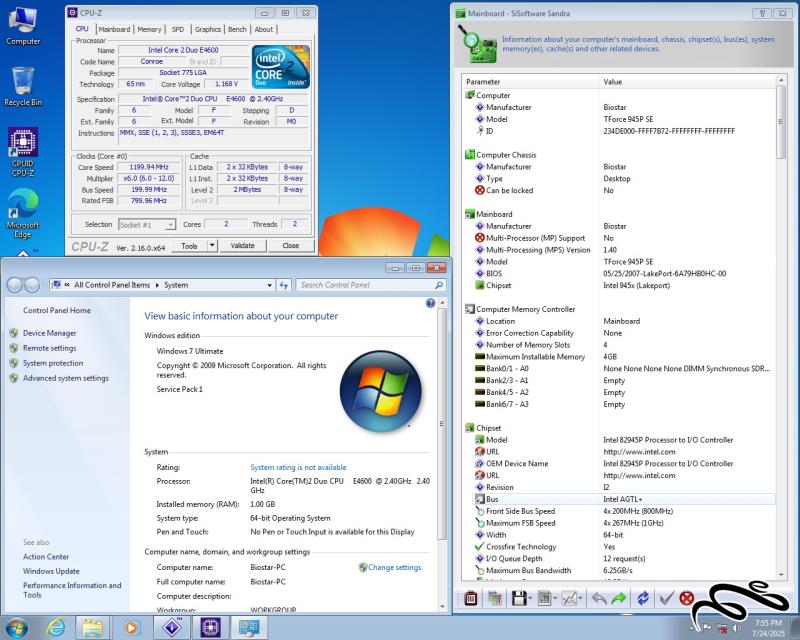Switch to the Memory tab in CPU-Z

pyautogui.click(x=149, y=30)
